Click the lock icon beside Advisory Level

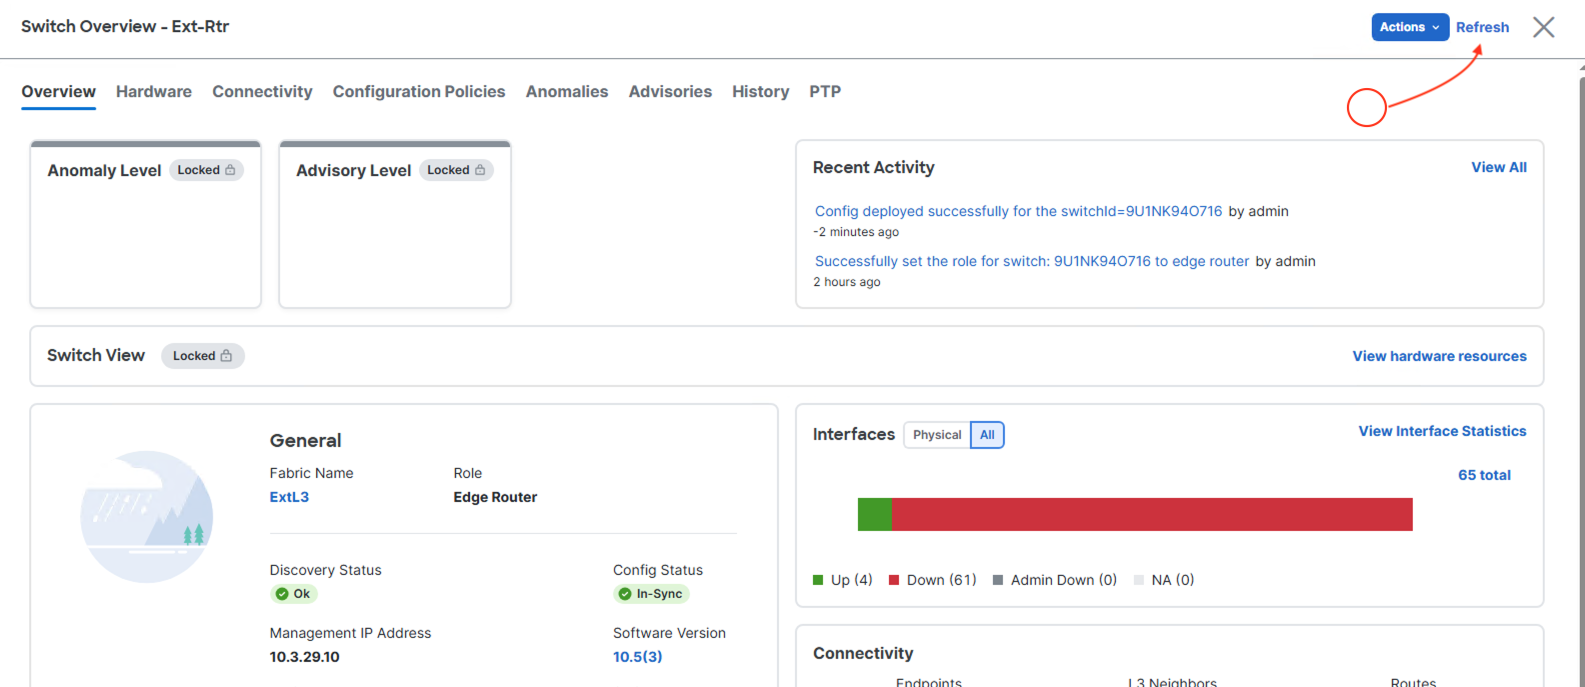pos(480,170)
